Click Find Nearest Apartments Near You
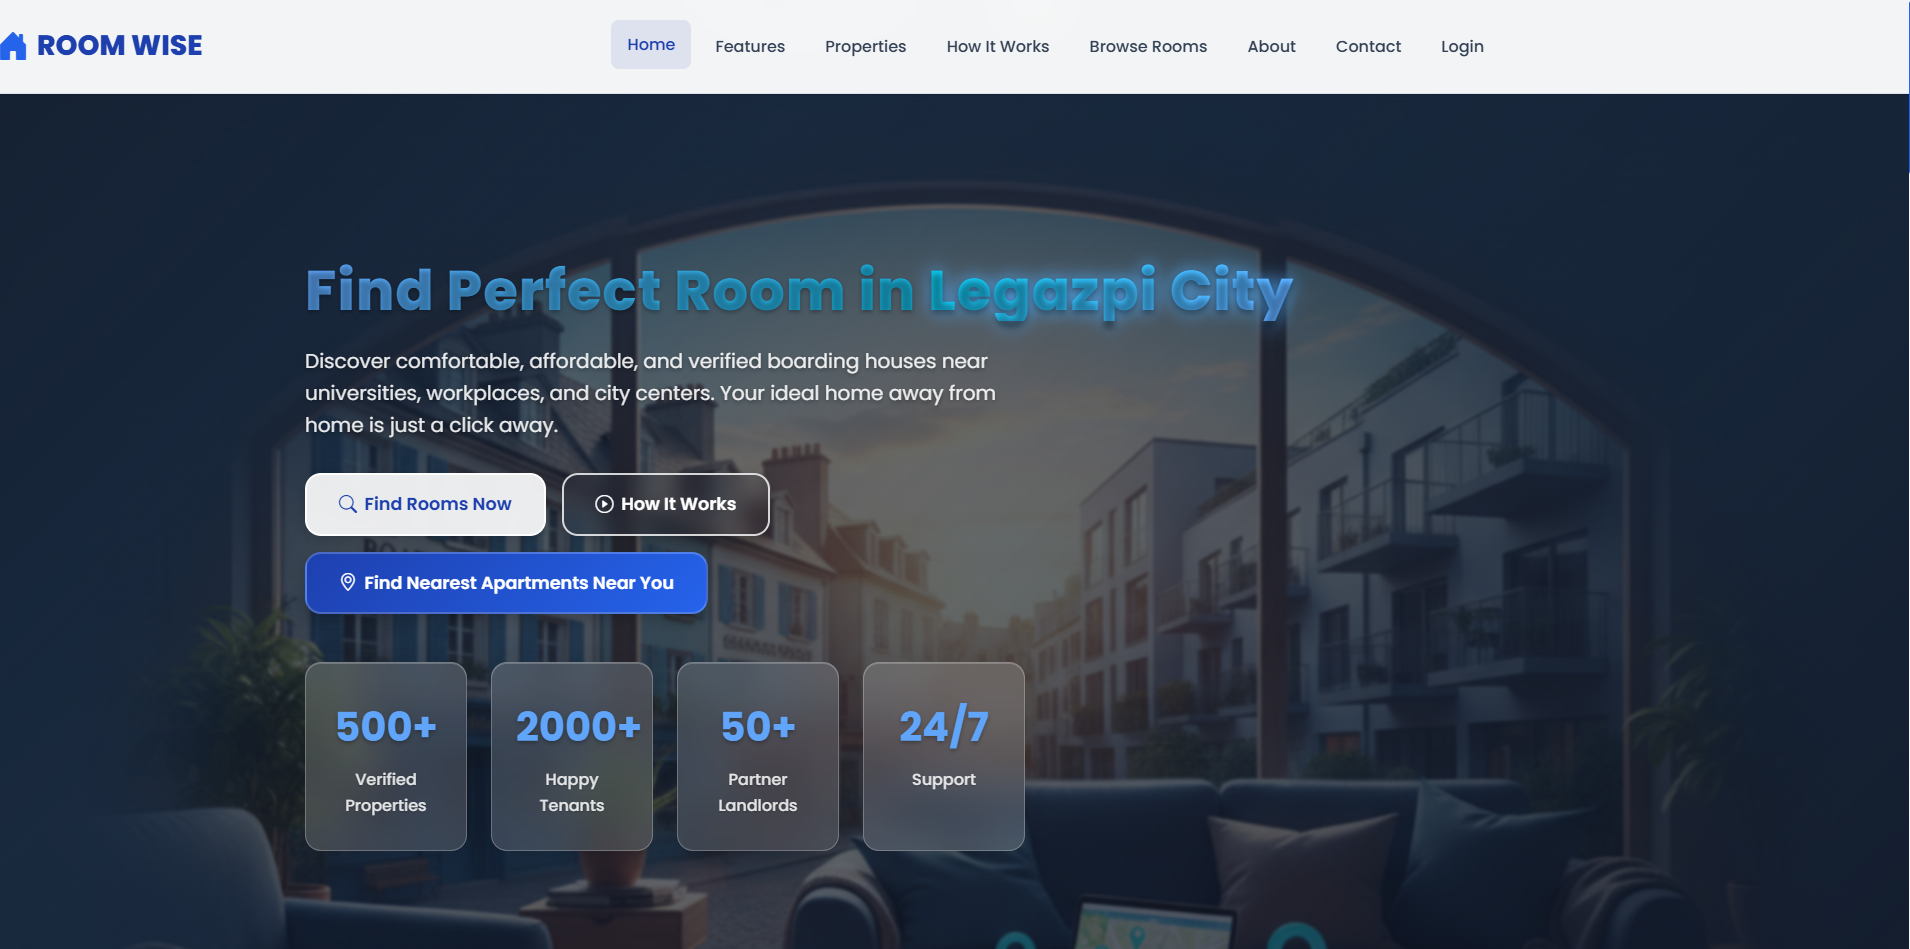Image resolution: width=1910 pixels, height=949 pixels. [x=506, y=582]
